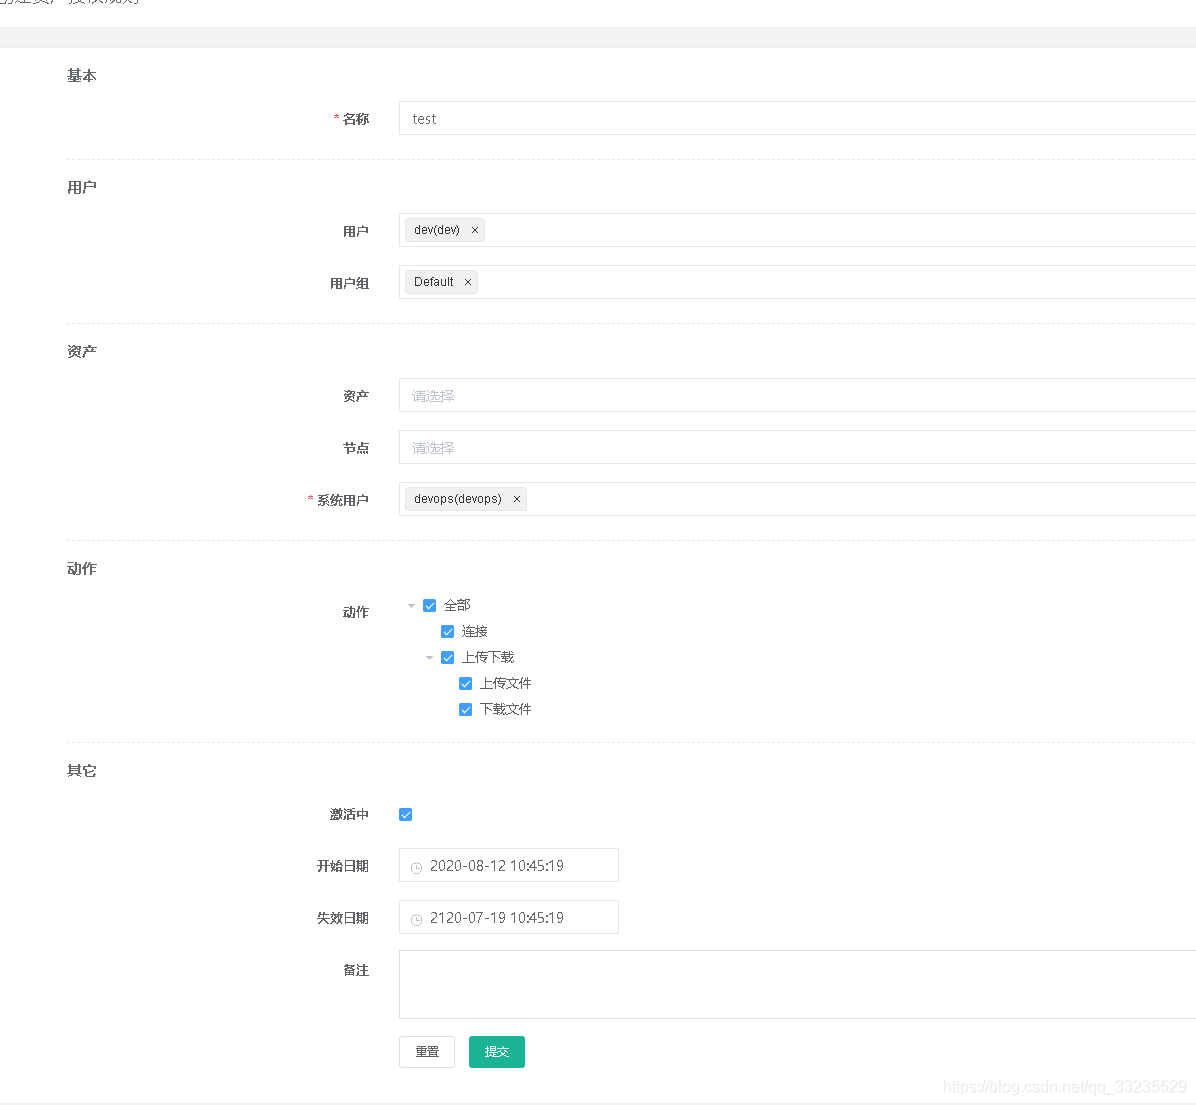
Task: Collapse the 上传下载 tree node arrow
Action: 429,657
